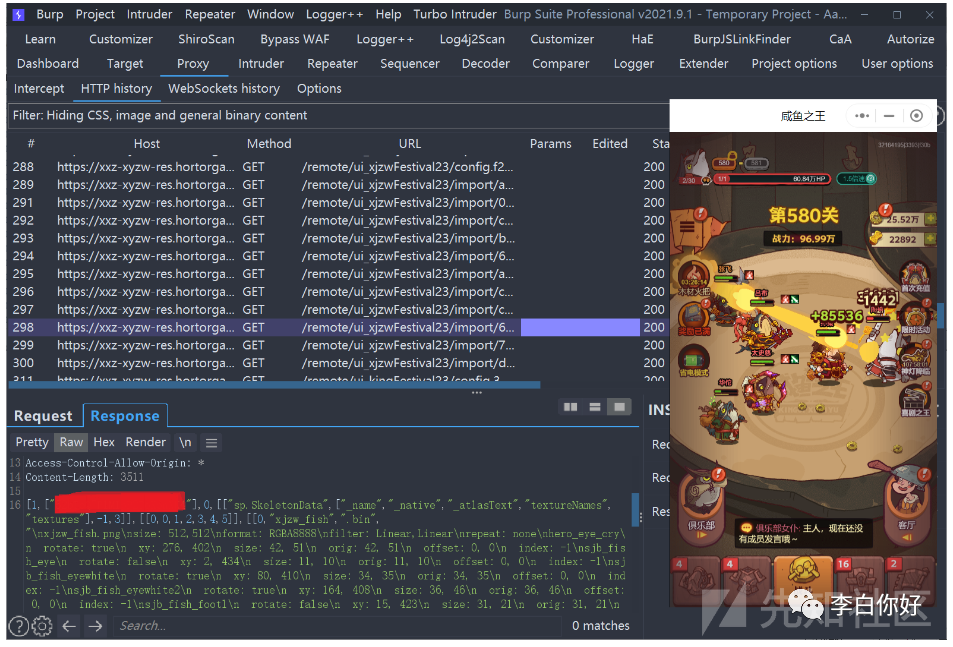
Task: Switch to the Request tab
Action: (x=43, y=416)
